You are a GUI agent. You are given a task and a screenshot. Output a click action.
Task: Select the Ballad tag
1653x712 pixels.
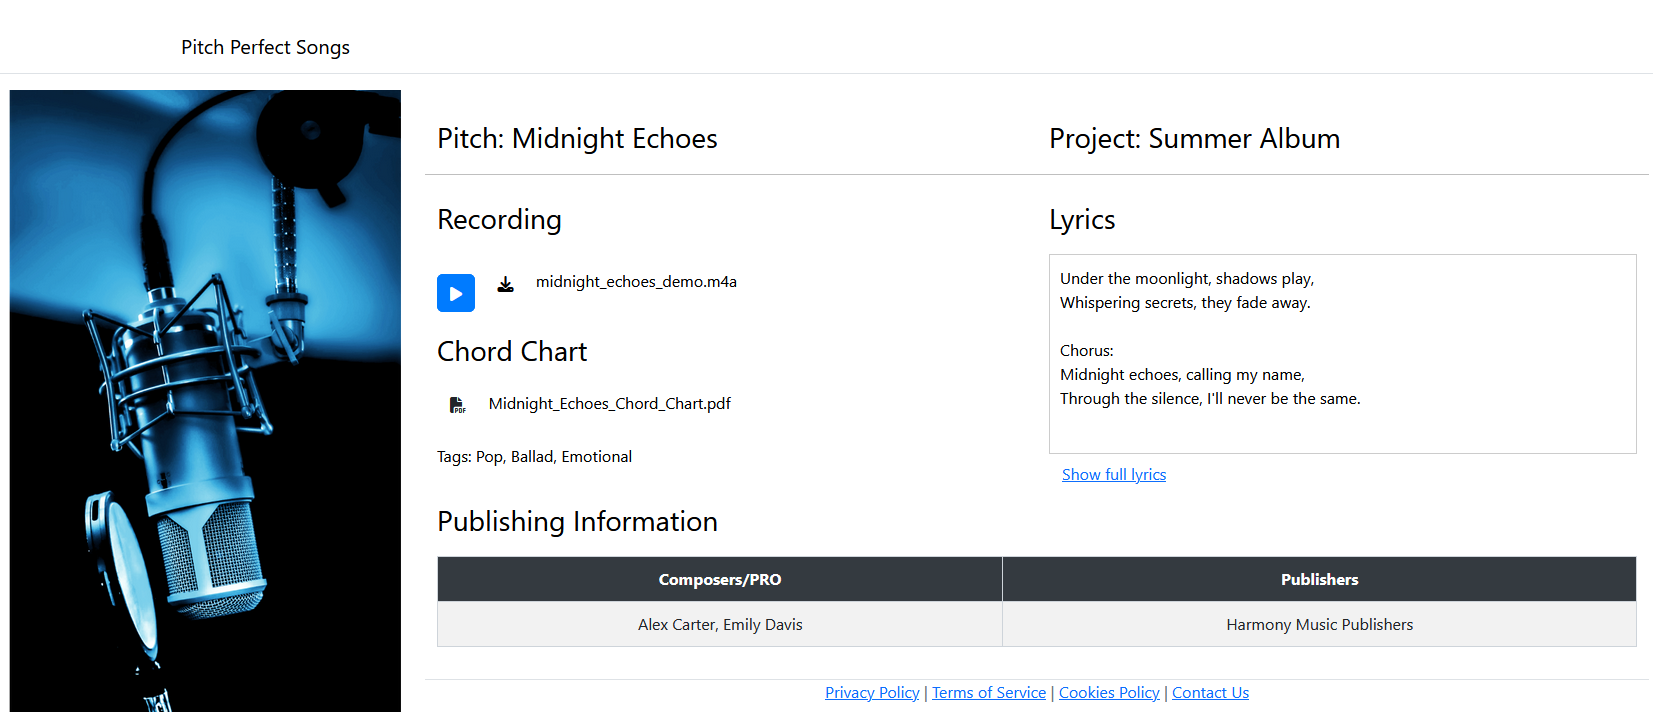point(532,456)
